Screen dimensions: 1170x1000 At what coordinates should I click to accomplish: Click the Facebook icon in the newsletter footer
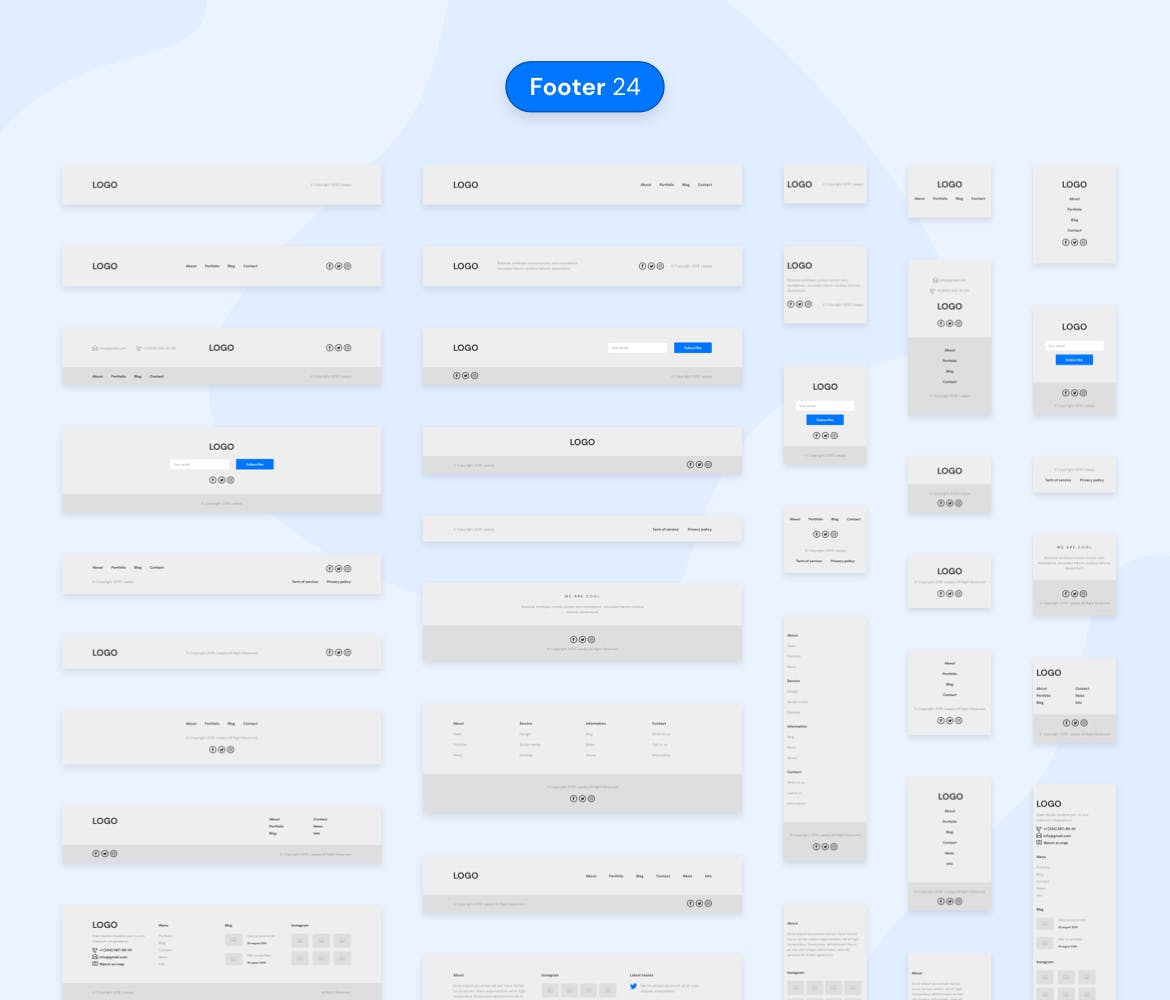point(211,479)
